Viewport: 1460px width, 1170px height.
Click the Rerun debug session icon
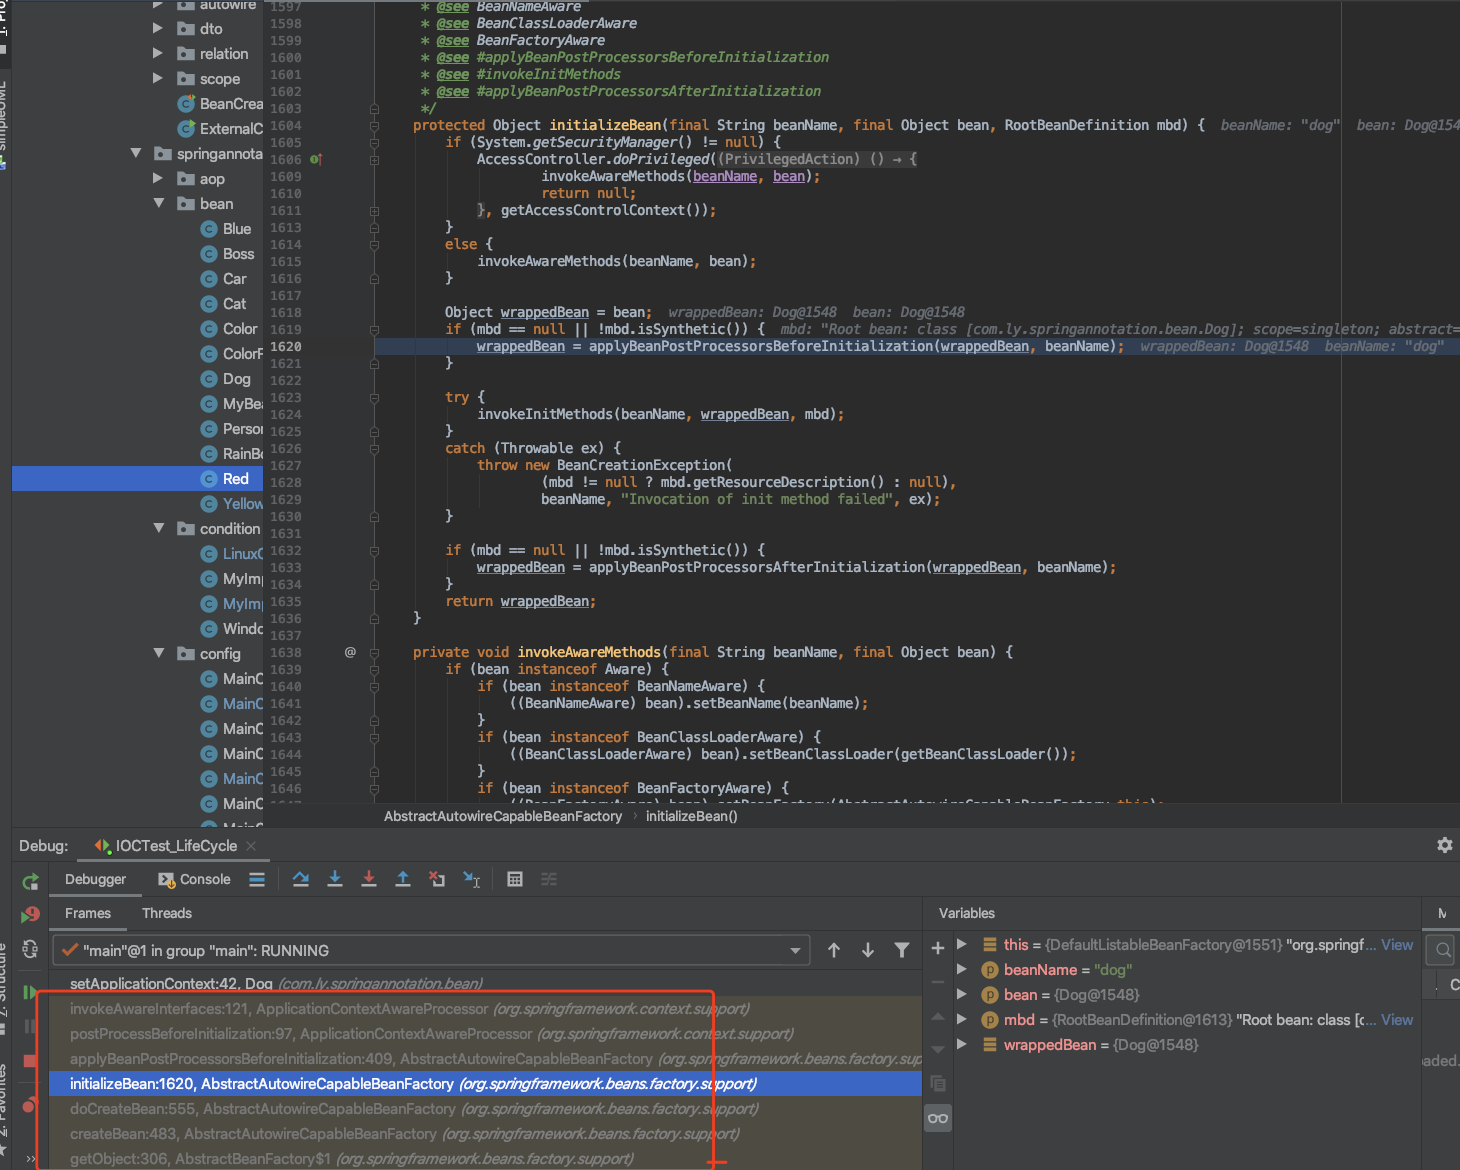(x=31, y=881)
